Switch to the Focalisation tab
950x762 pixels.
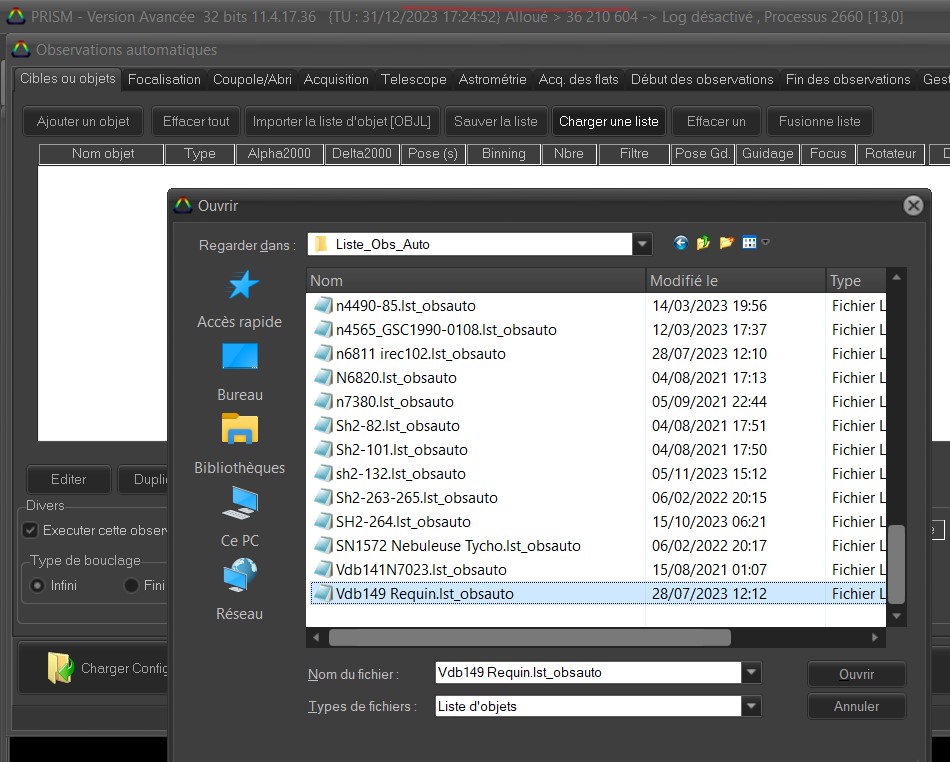[164, 79]
